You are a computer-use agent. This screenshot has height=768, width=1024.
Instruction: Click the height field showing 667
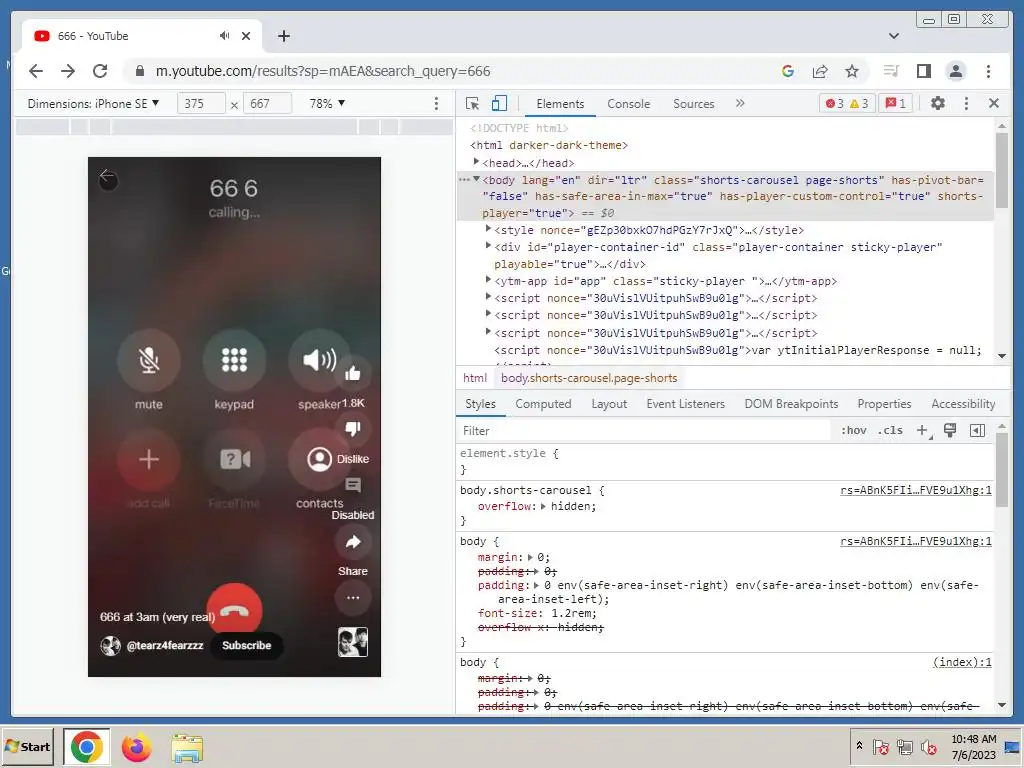coord(267,103)
